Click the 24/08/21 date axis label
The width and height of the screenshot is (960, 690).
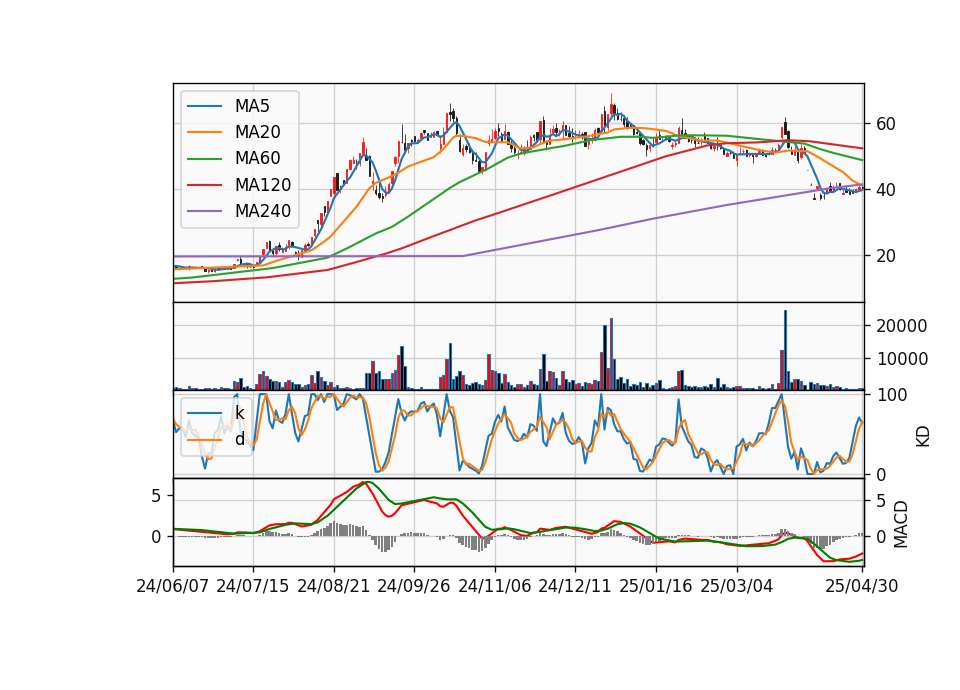(334, 586)
